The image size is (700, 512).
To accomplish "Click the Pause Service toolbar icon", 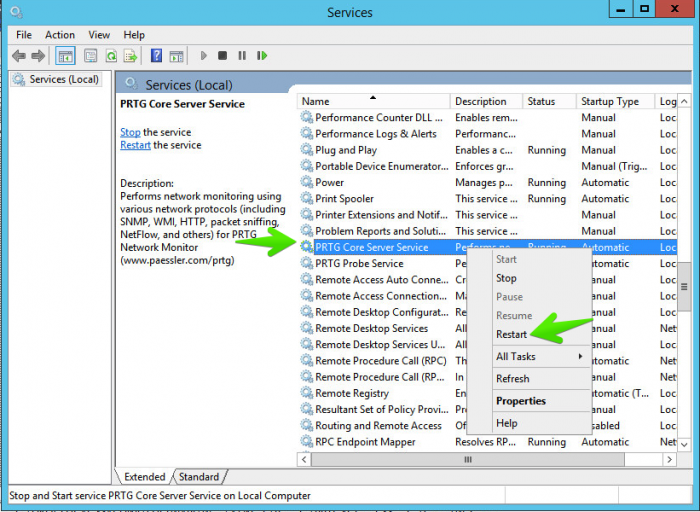I will click(242, 56).
